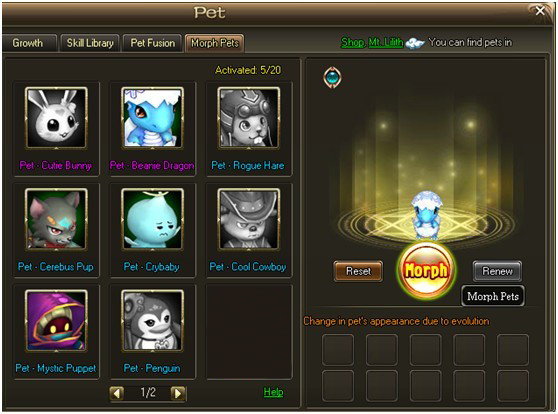Viewport: 558px width, 414px height.
Task: Choose the Cool Cowboy pet icon
Action: click(248, 219)
